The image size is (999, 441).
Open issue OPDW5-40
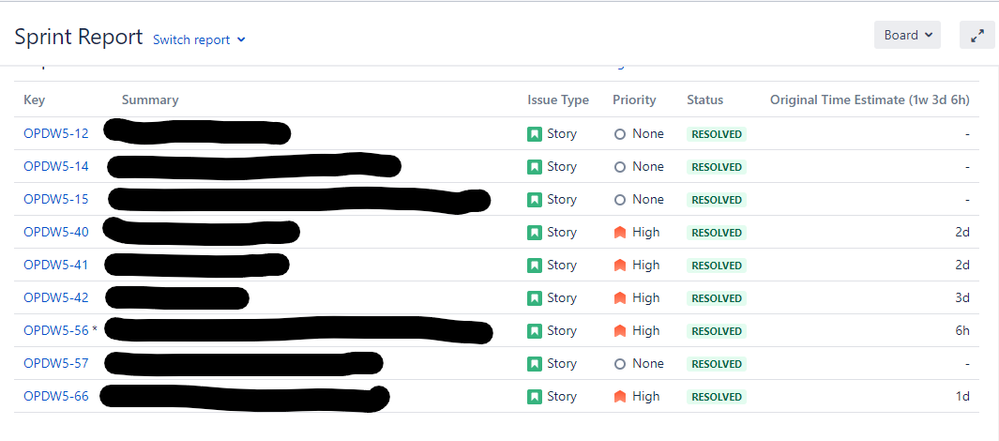(x=56, y=232)
